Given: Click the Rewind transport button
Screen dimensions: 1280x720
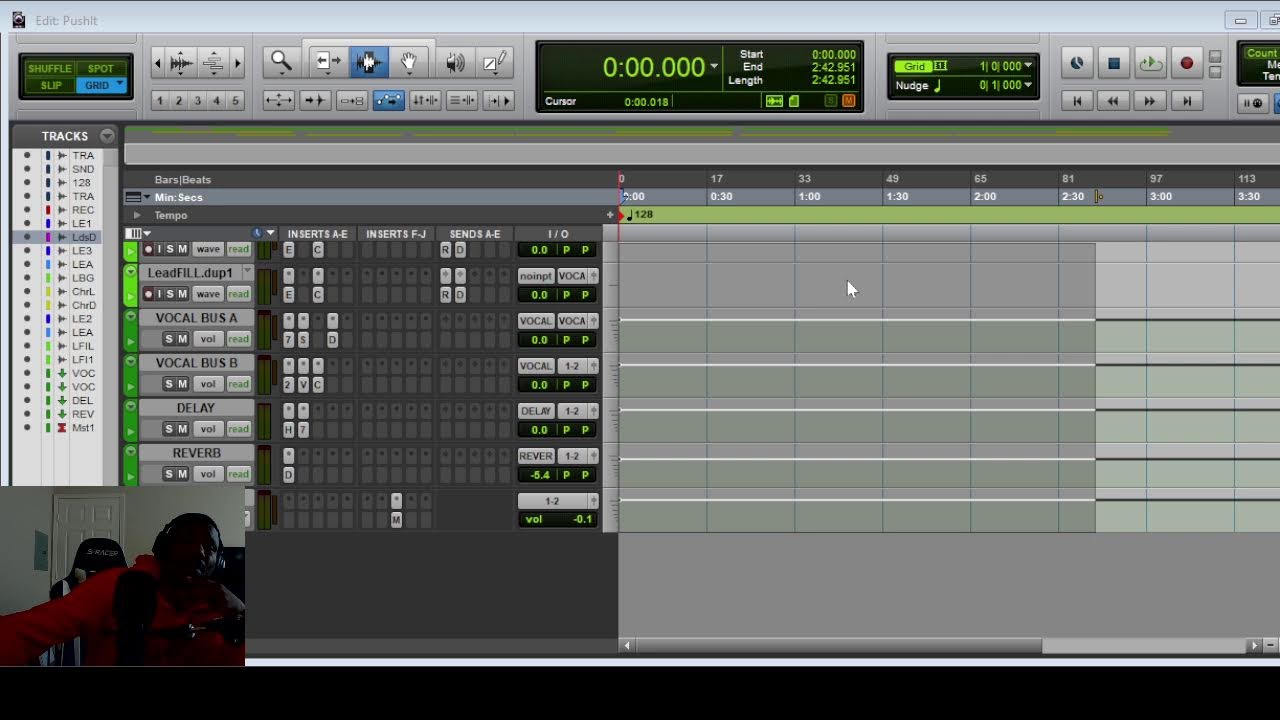Looking at the screenshot, I should click(x=1113, y=101).
